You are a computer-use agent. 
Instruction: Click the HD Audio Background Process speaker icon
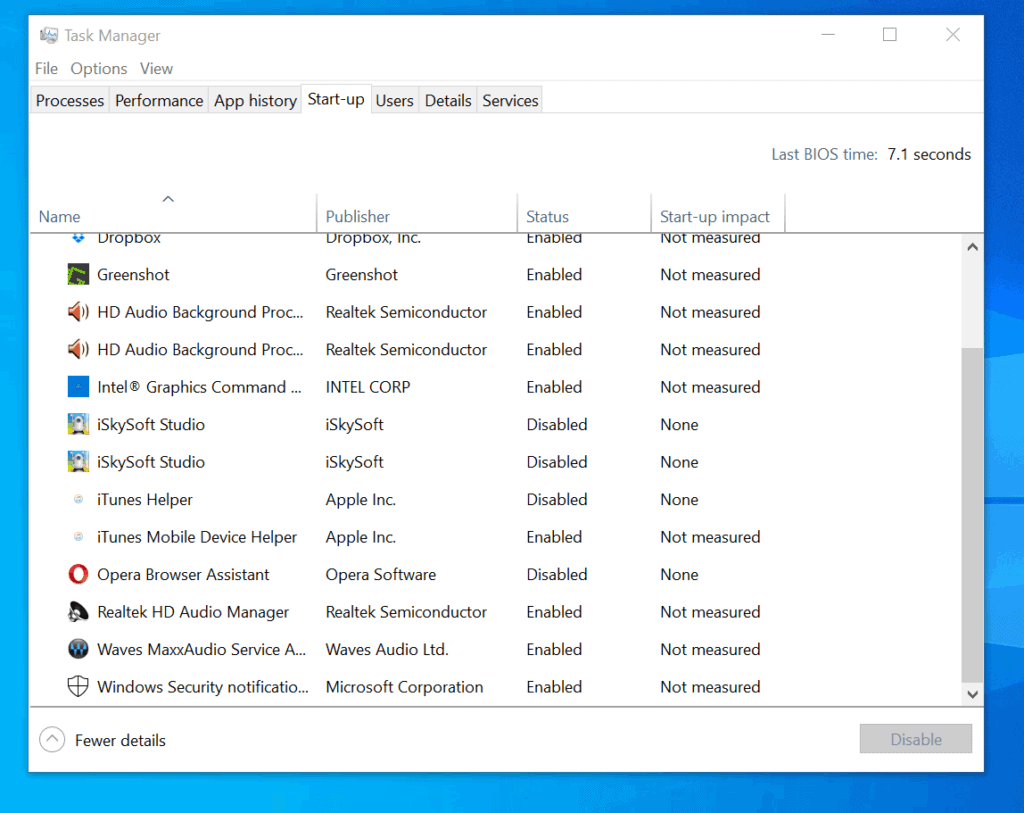click(79, 312)
